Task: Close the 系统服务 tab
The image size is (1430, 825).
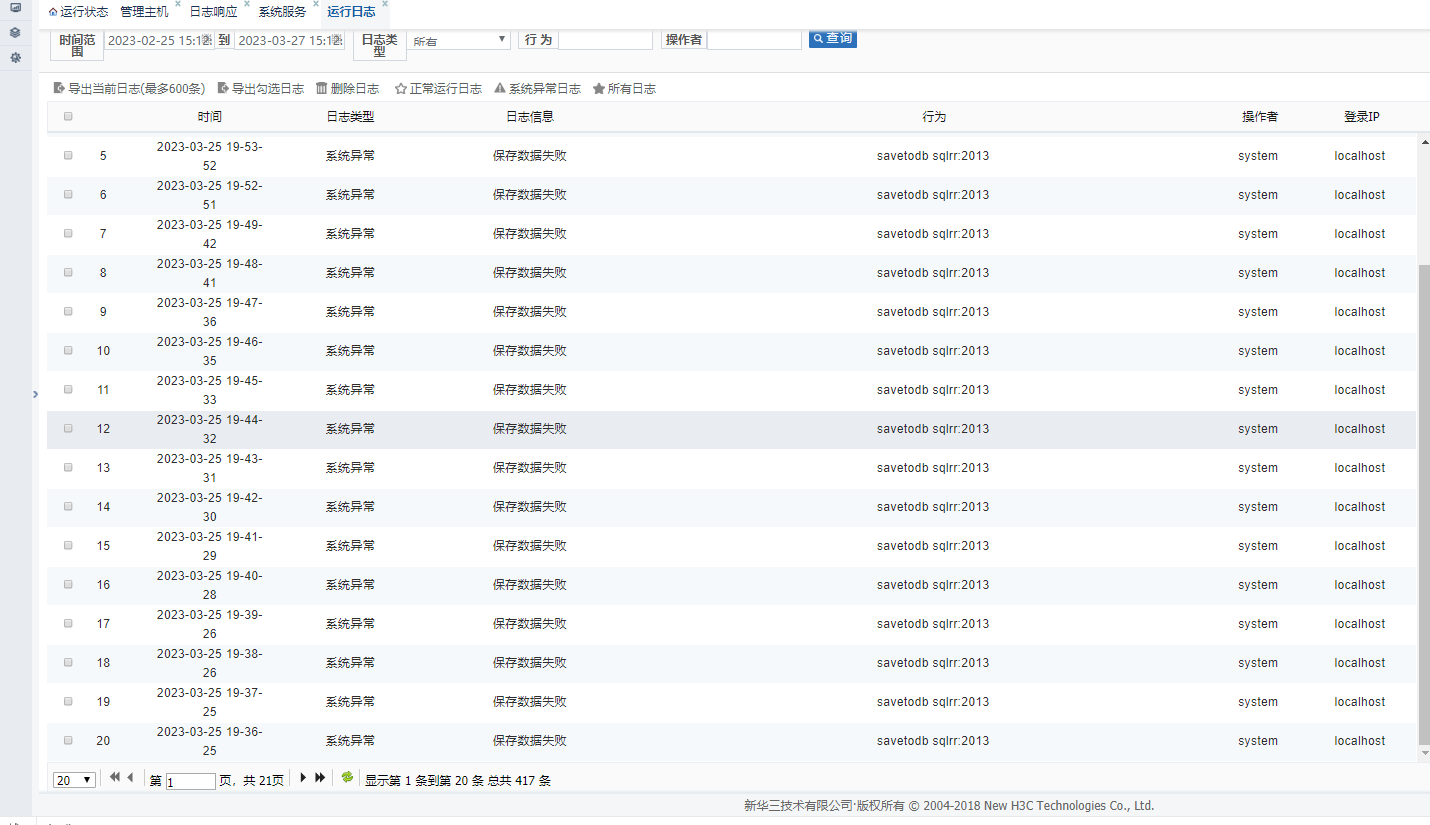Action: pos(316,4)
